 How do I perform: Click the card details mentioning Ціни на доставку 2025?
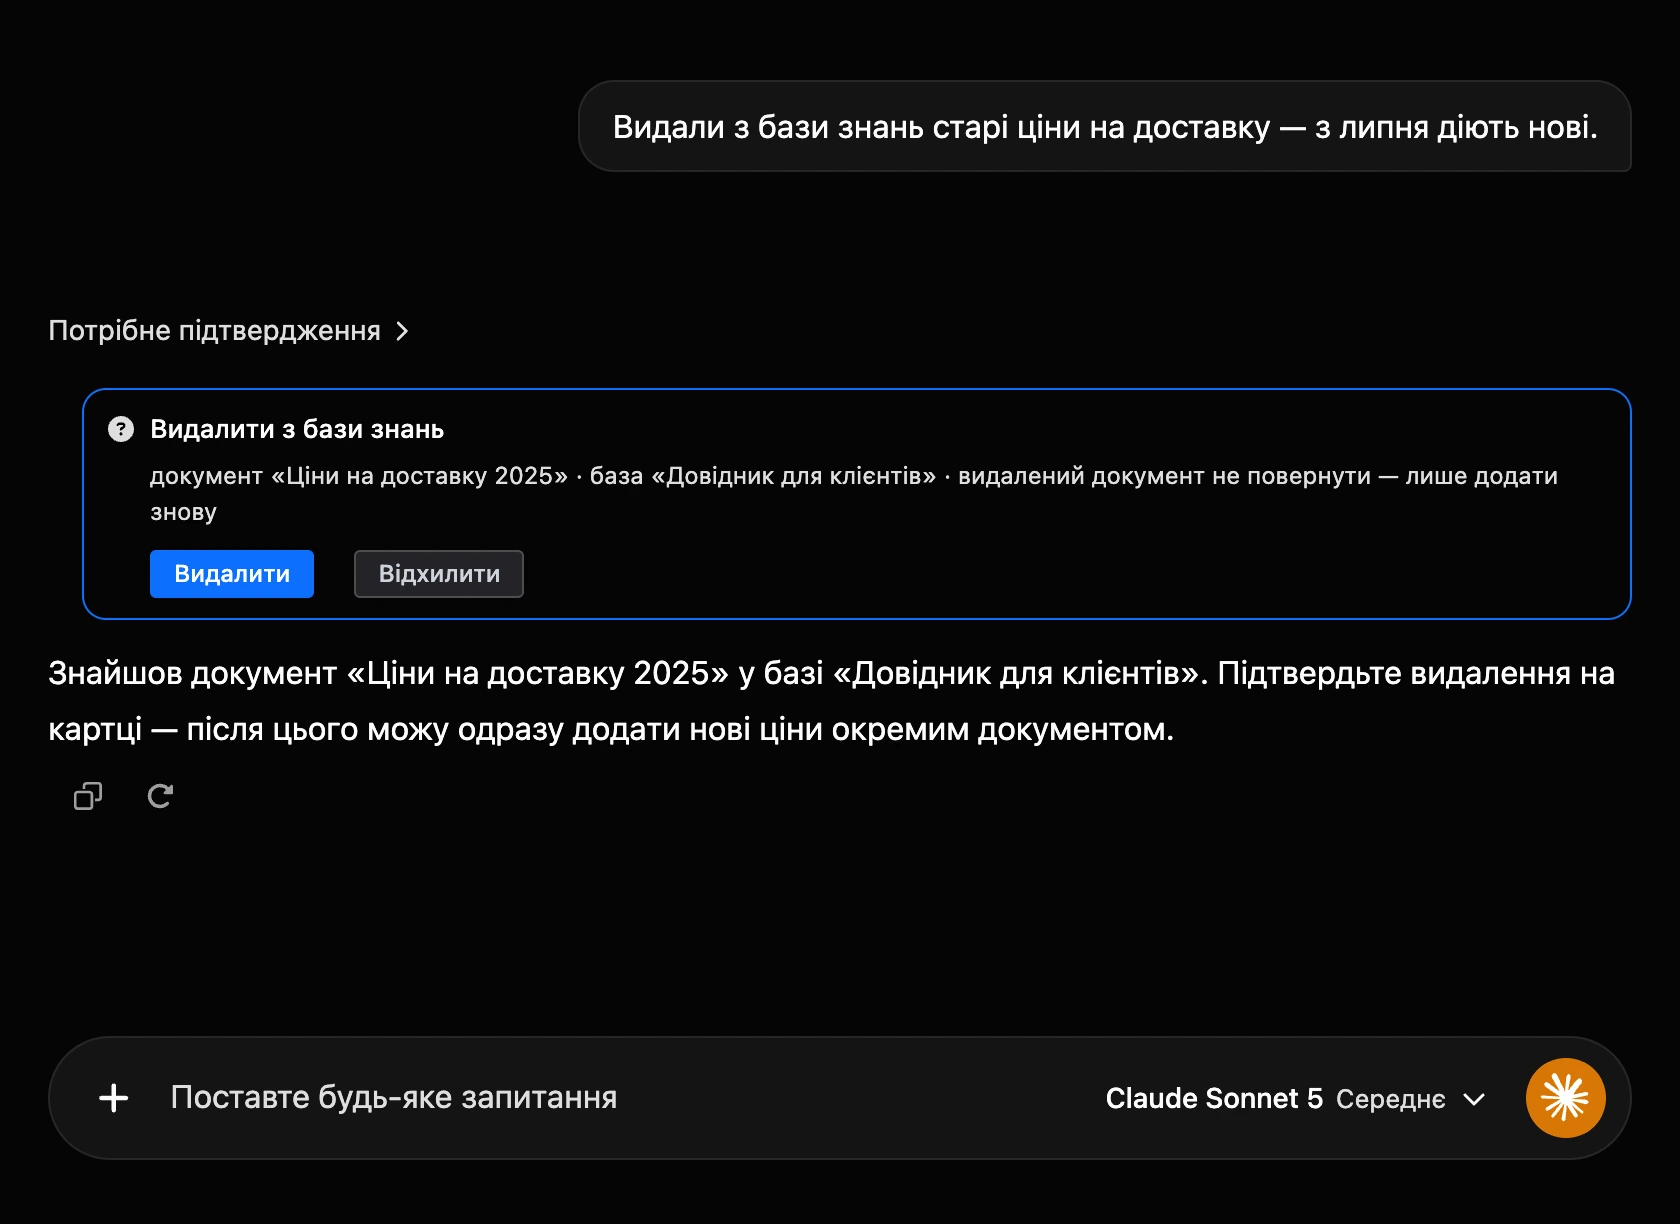[854, 494]
